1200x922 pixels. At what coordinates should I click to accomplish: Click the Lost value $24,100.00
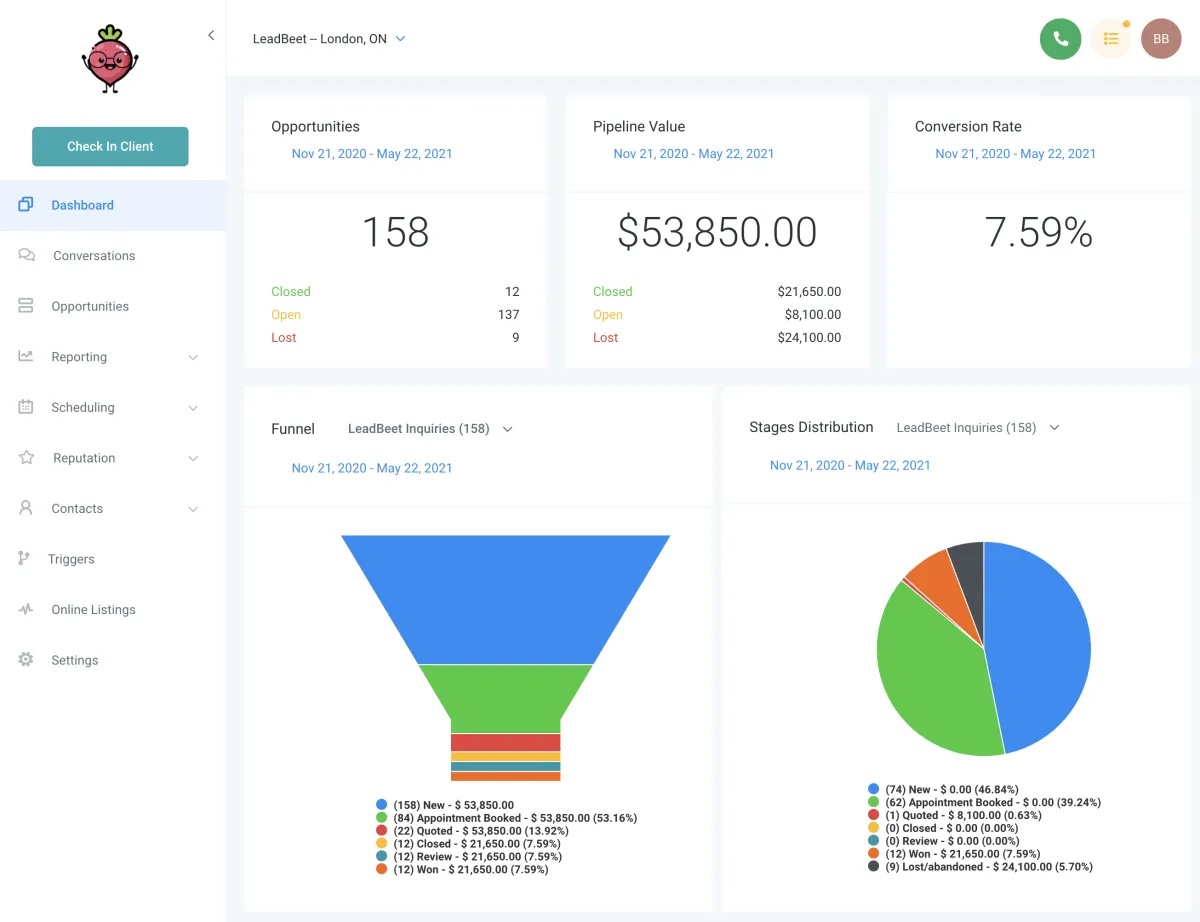(x=809, y=338)
